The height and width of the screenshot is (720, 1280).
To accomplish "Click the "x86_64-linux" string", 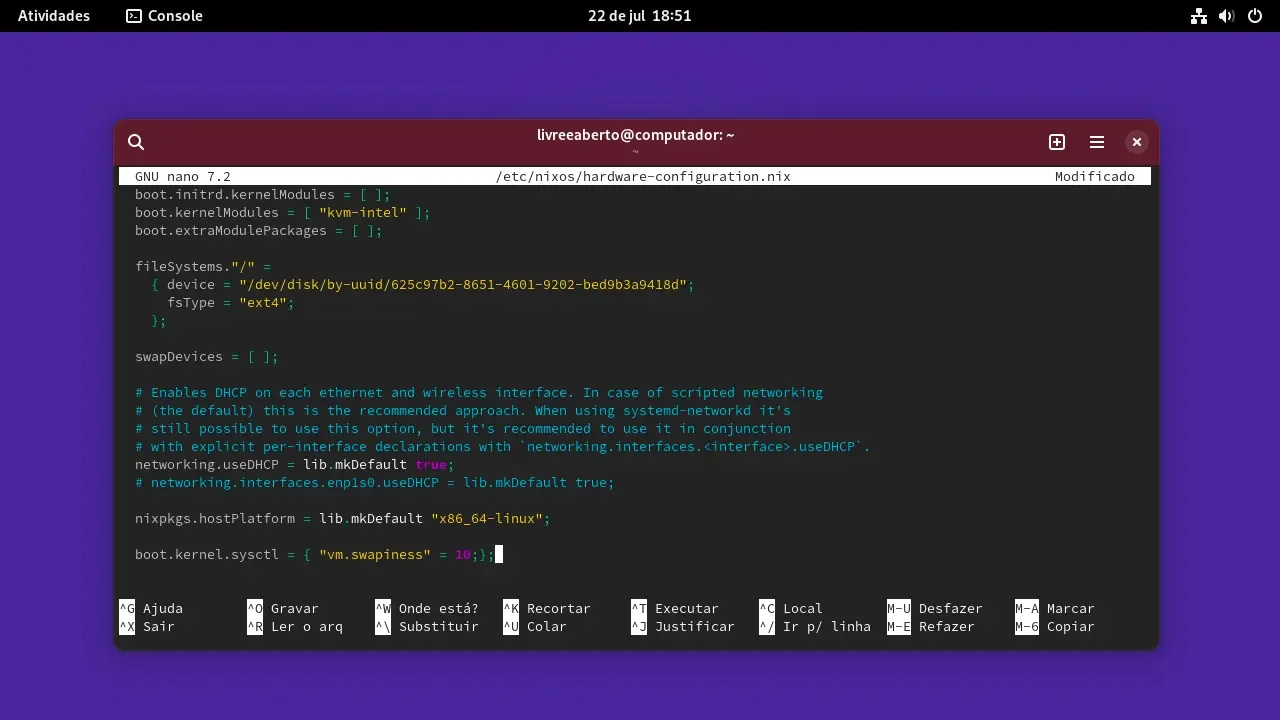I will [x=487, y=518].
